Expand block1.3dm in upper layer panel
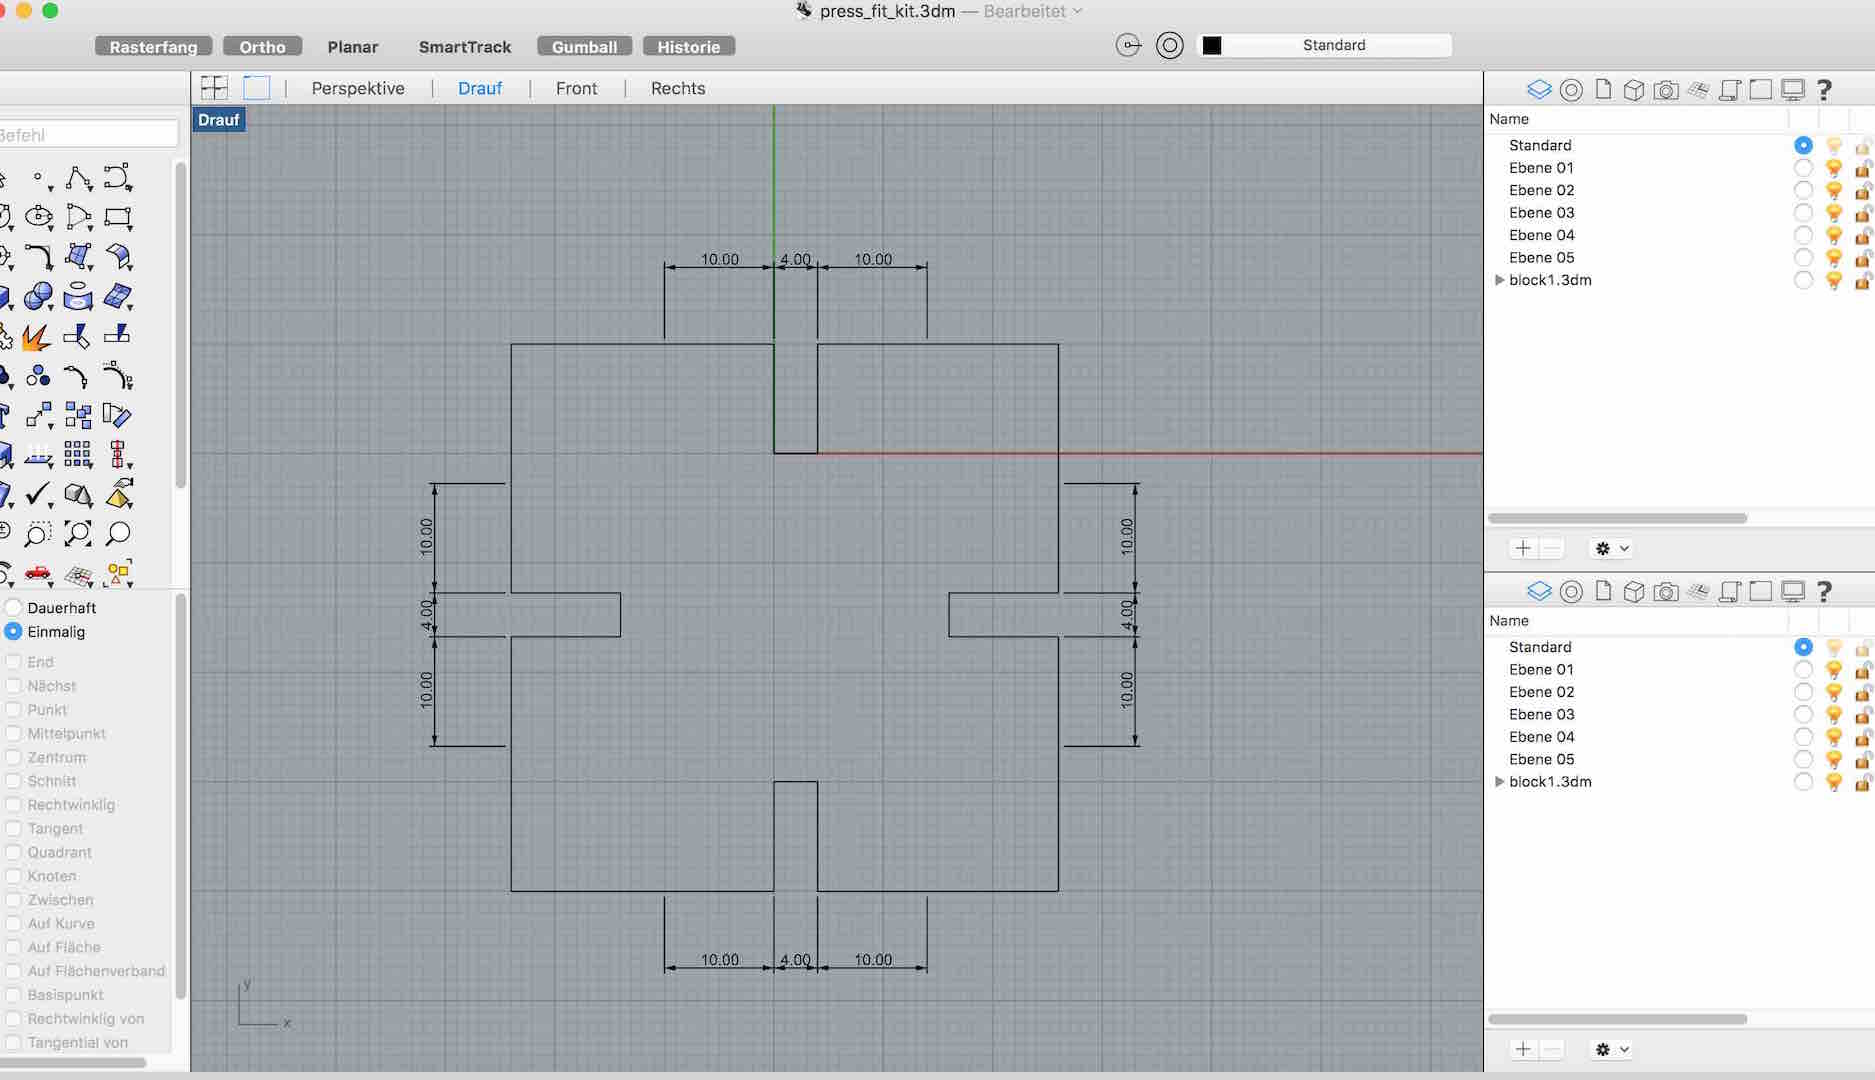This screenshot has height=1080, width=1875. pyautogui.click(x=1499, y=280)
